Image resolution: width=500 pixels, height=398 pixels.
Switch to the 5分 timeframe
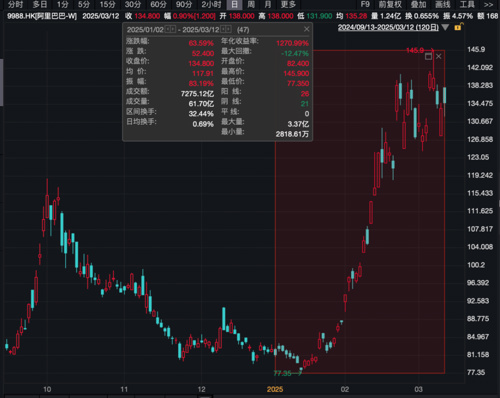tap(84, 4)
